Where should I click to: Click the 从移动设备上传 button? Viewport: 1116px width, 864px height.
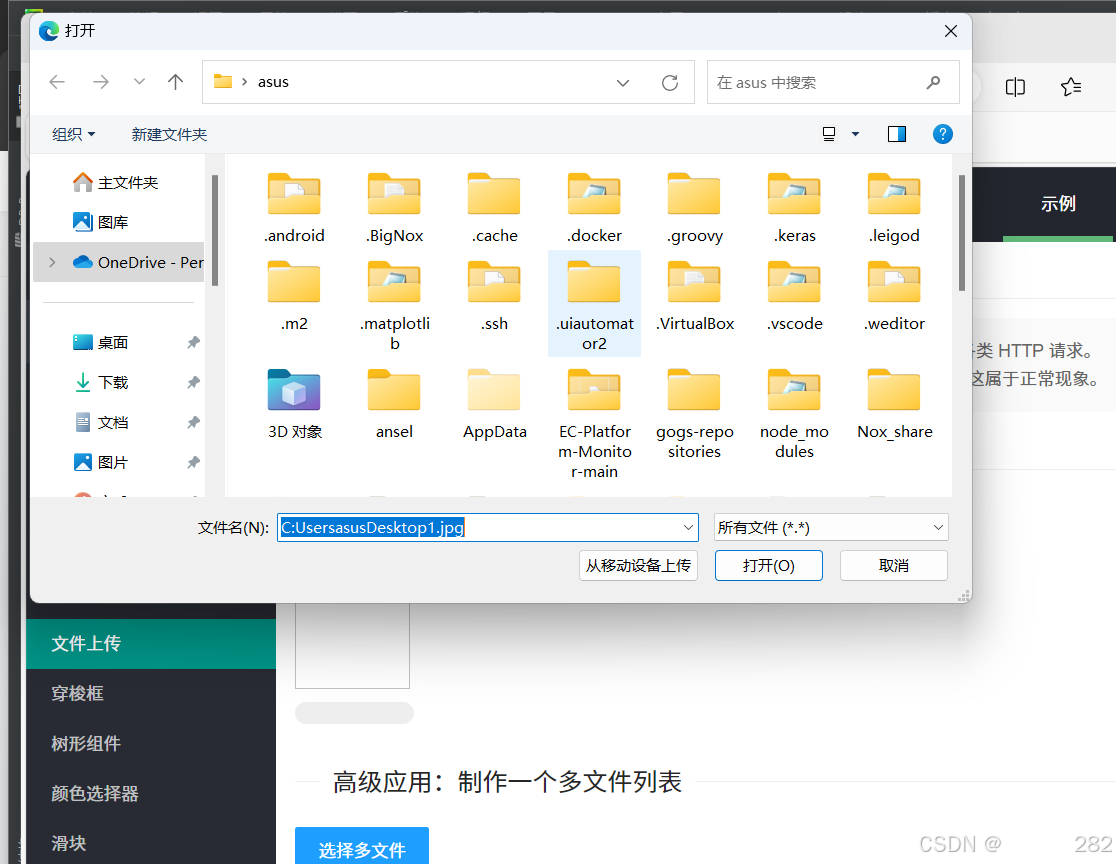pyautogui.click(x=638, y=565)
